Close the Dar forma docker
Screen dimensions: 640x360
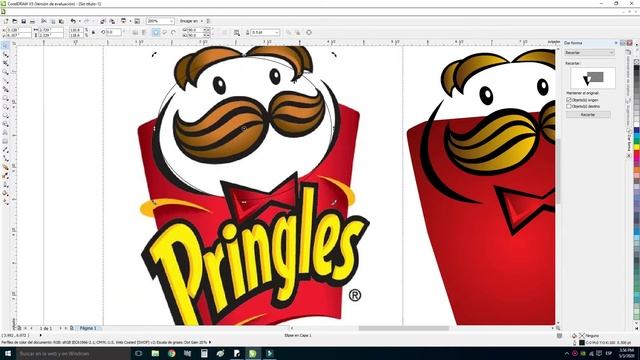click(630, 43)
